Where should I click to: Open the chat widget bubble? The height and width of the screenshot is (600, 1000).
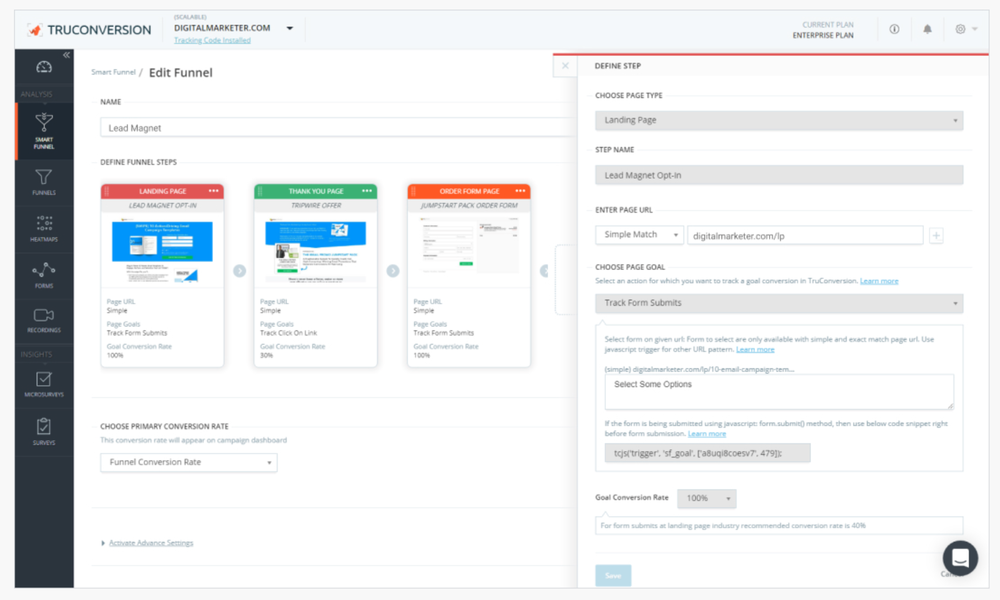click(960, 558)
